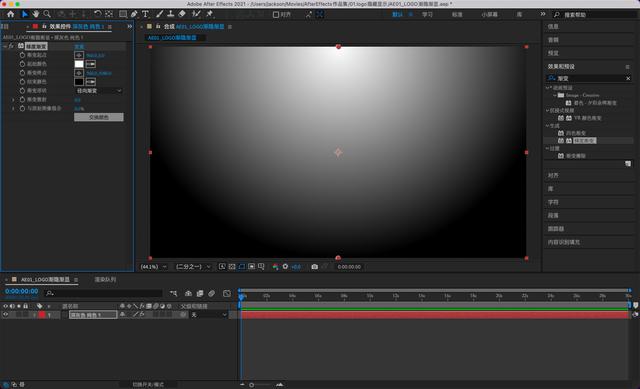This screenshot has height=389, width=640.
Task: Open the Graph Editor icon
Action: click(227, 293)
